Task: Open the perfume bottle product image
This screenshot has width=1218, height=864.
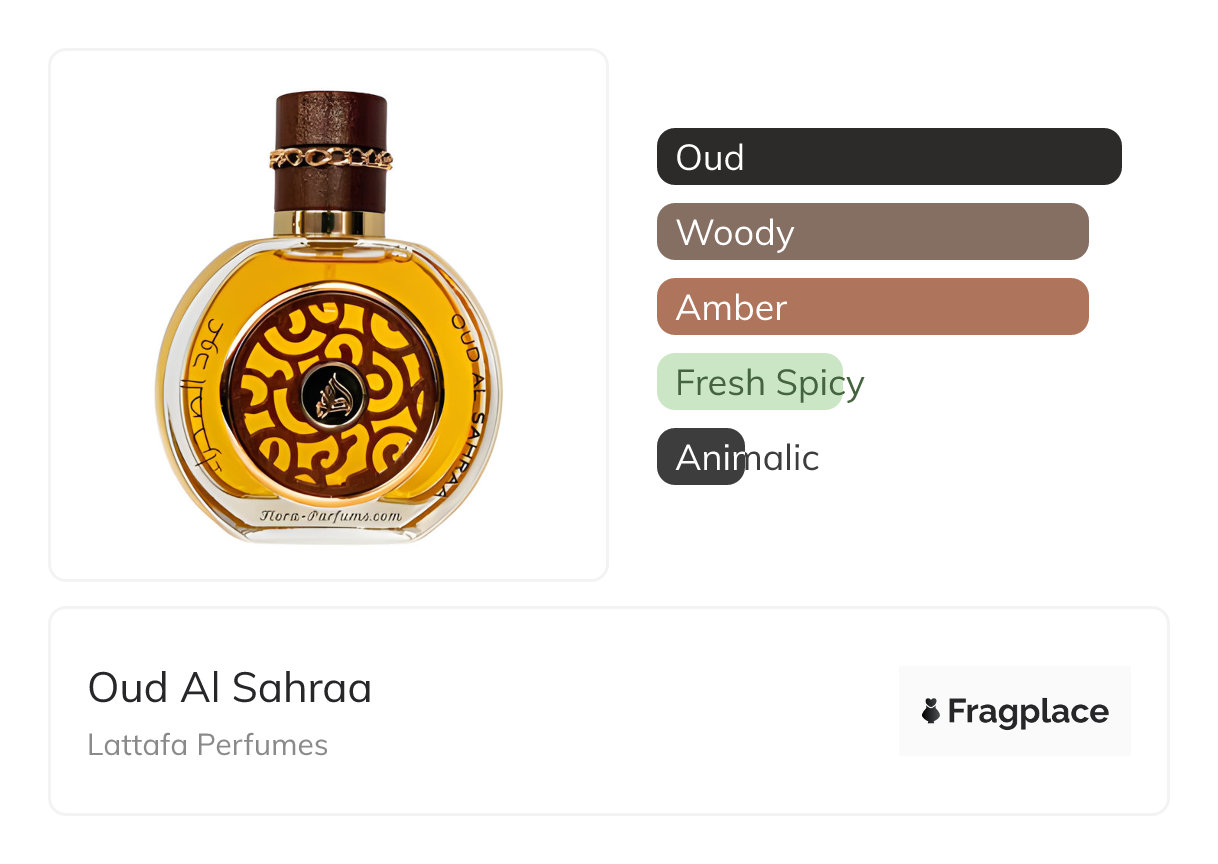Action: (x=329, y=315)
